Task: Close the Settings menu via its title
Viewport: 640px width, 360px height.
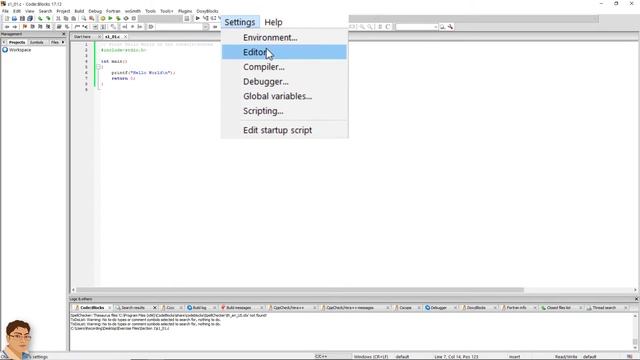Action: click(x=240, y=22)
